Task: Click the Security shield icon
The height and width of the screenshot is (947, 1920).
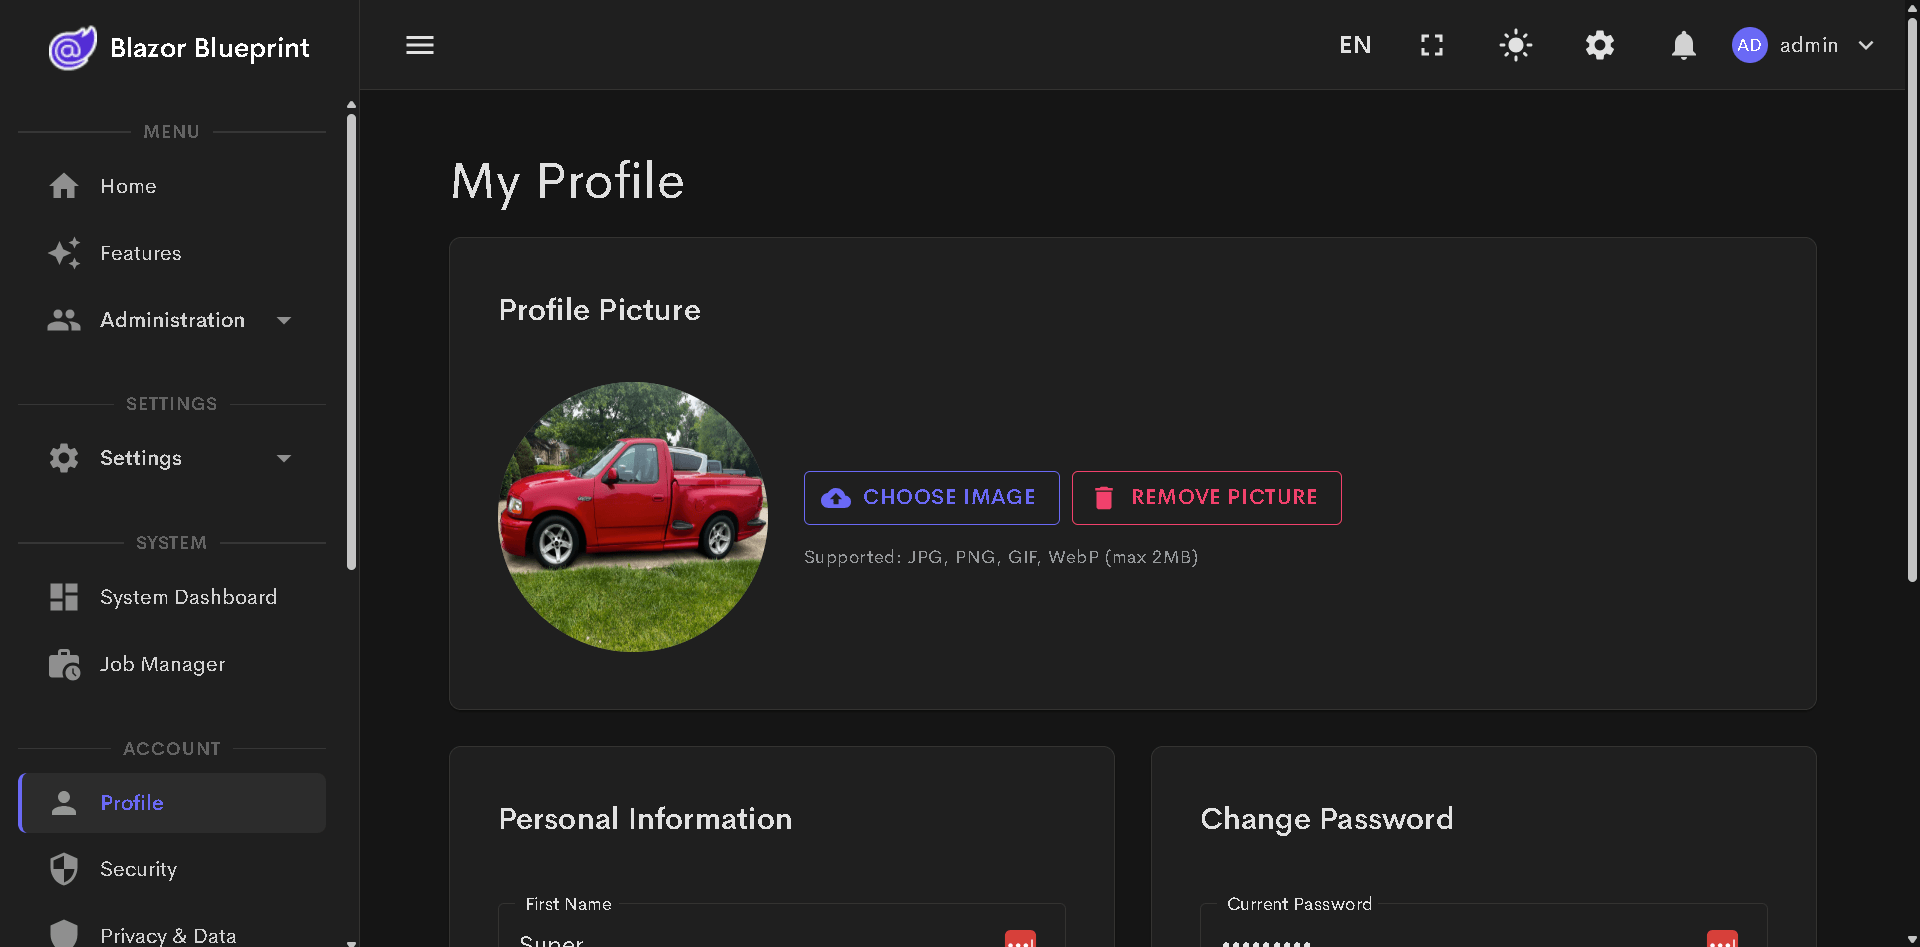Action: pos(64,869)
